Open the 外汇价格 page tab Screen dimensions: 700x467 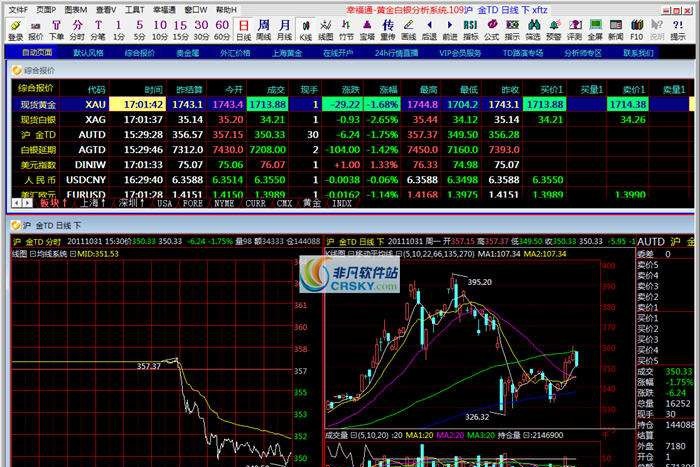235,53
